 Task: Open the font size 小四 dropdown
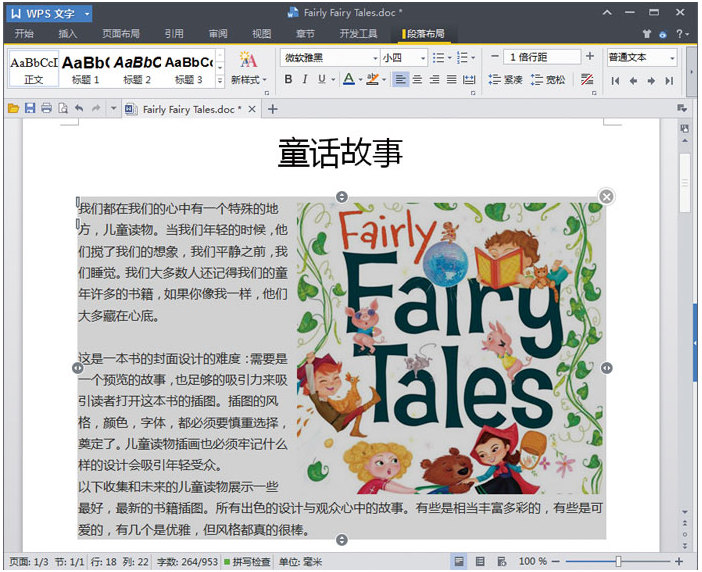coord(423,58)
